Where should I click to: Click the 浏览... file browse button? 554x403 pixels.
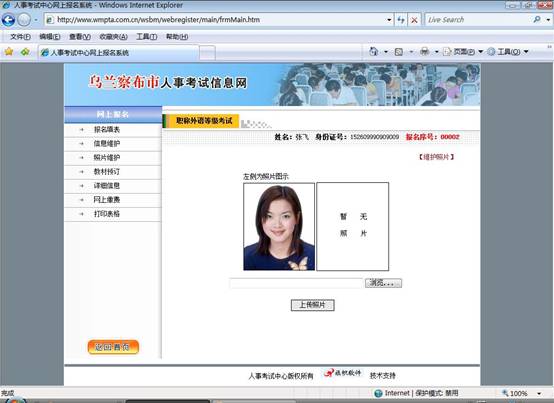(383, 283)
